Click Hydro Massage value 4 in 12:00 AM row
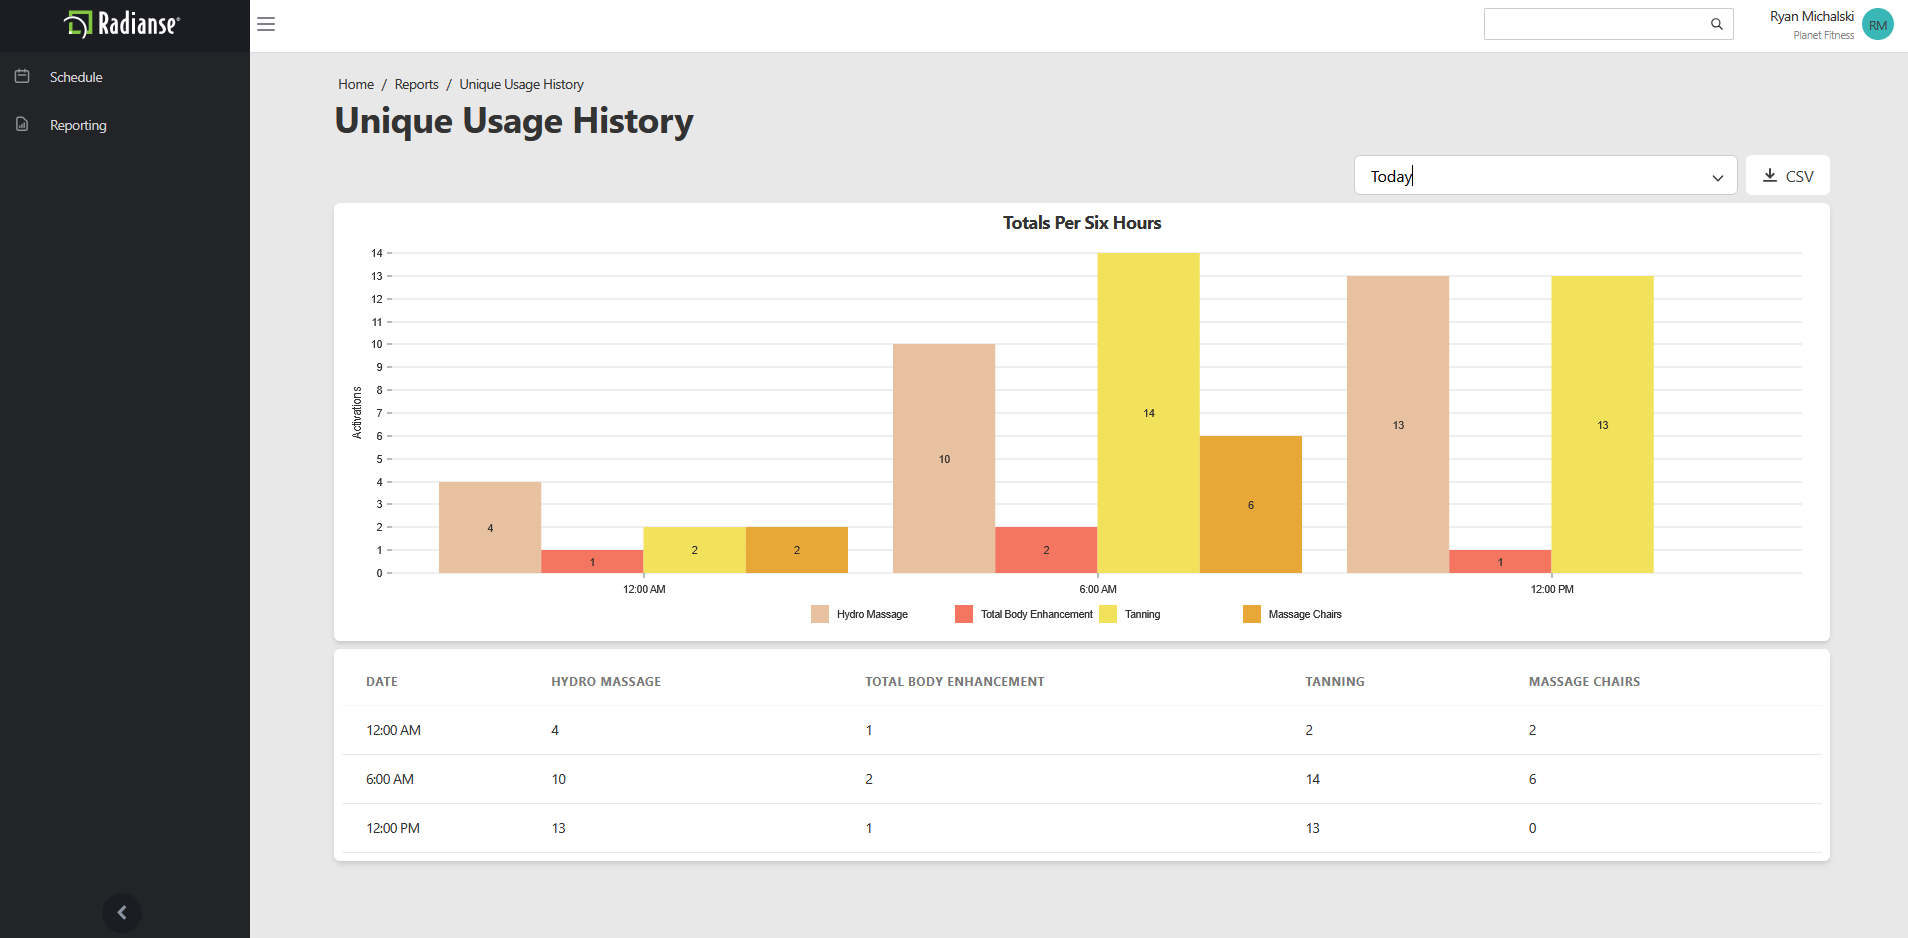The height and width of the screenshot is (938, 1908). pos(555,730)
